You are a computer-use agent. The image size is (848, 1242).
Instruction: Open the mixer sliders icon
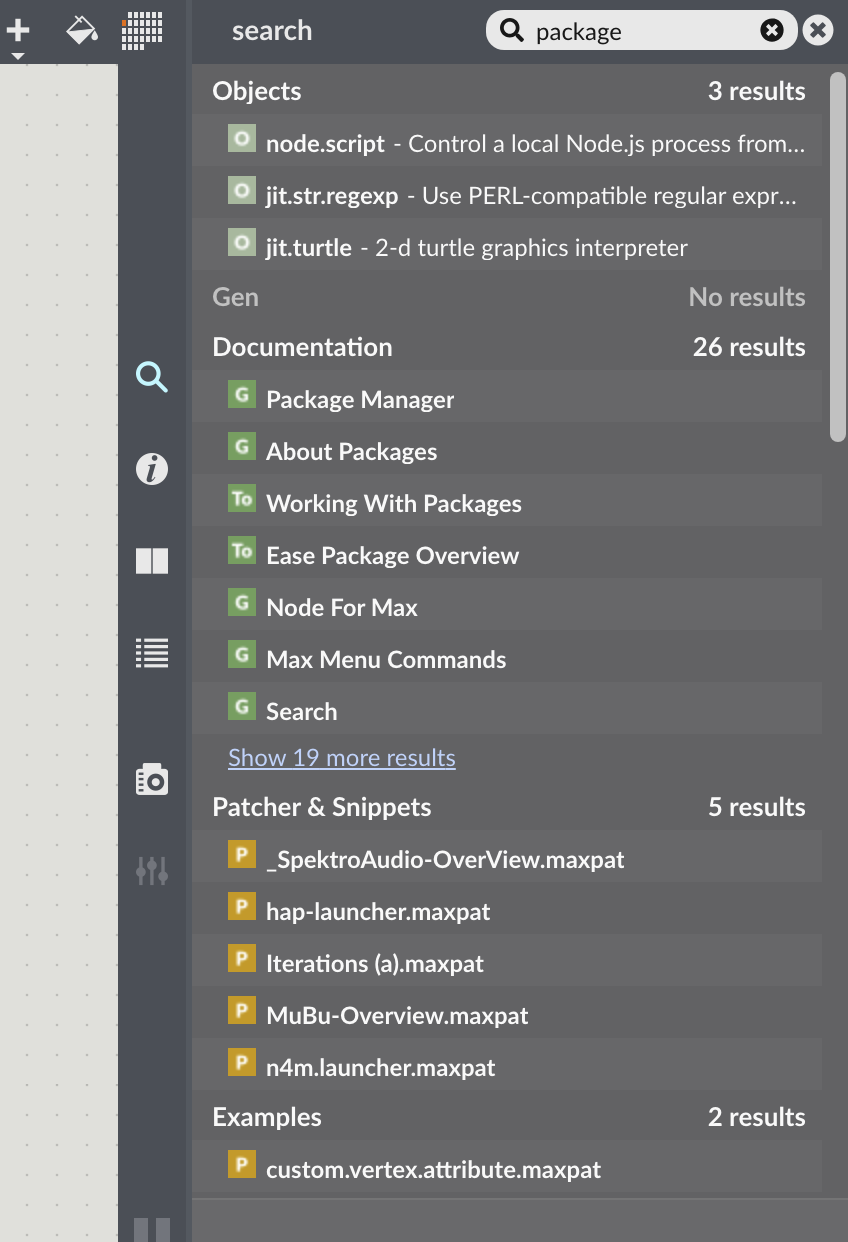(x=152, y=871)
